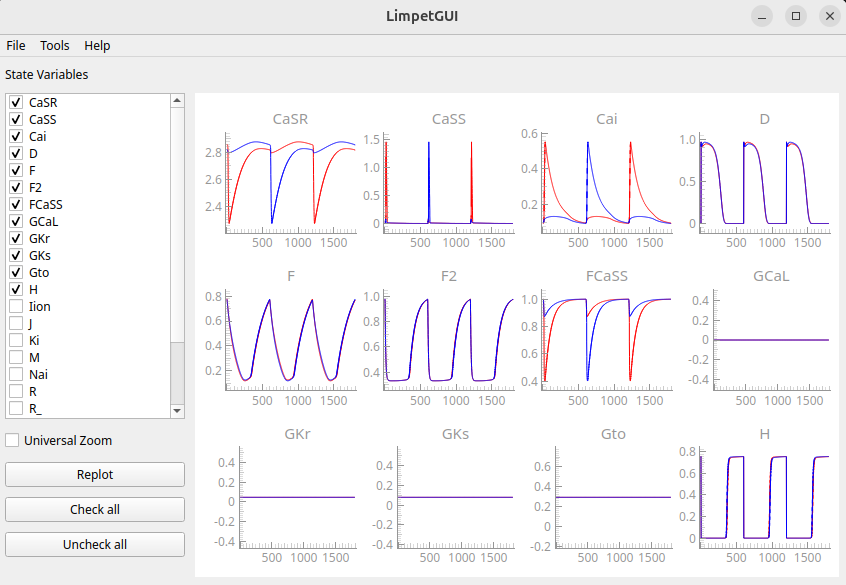Image resolution: width=846 pixels, height=585 pixels.
Task: Click the scroll-down arrow of the variable list
Action: (x=177, y=410)
